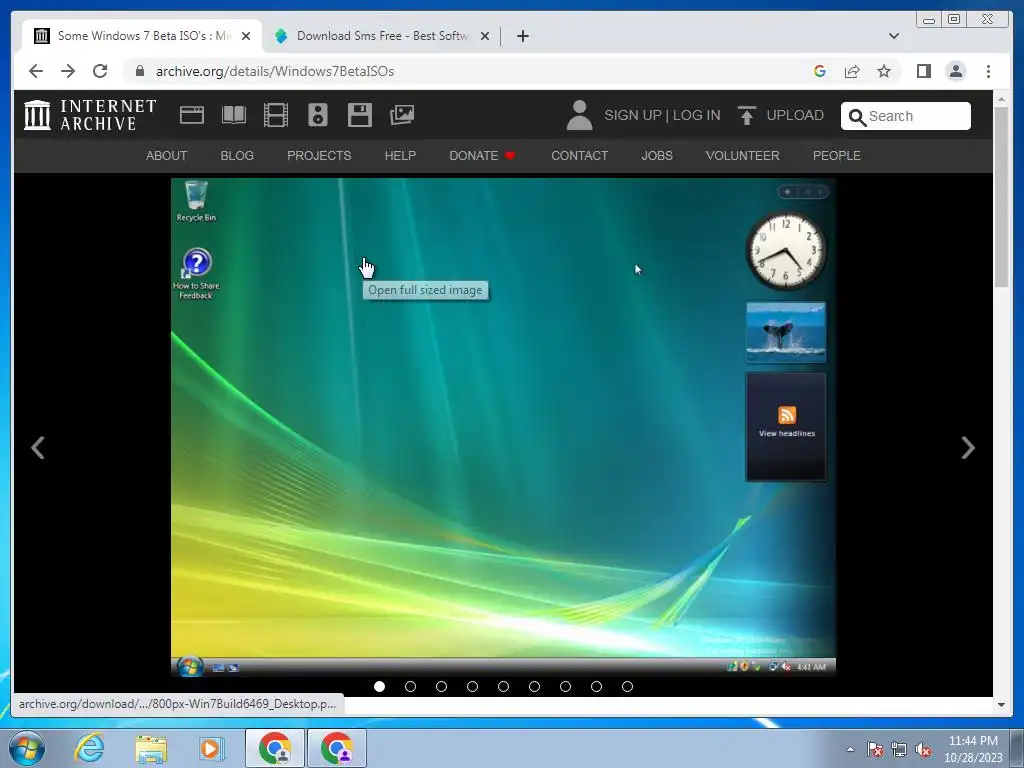Click the Upload arrow icon
Screen dimensions: 1024x768
746,115
